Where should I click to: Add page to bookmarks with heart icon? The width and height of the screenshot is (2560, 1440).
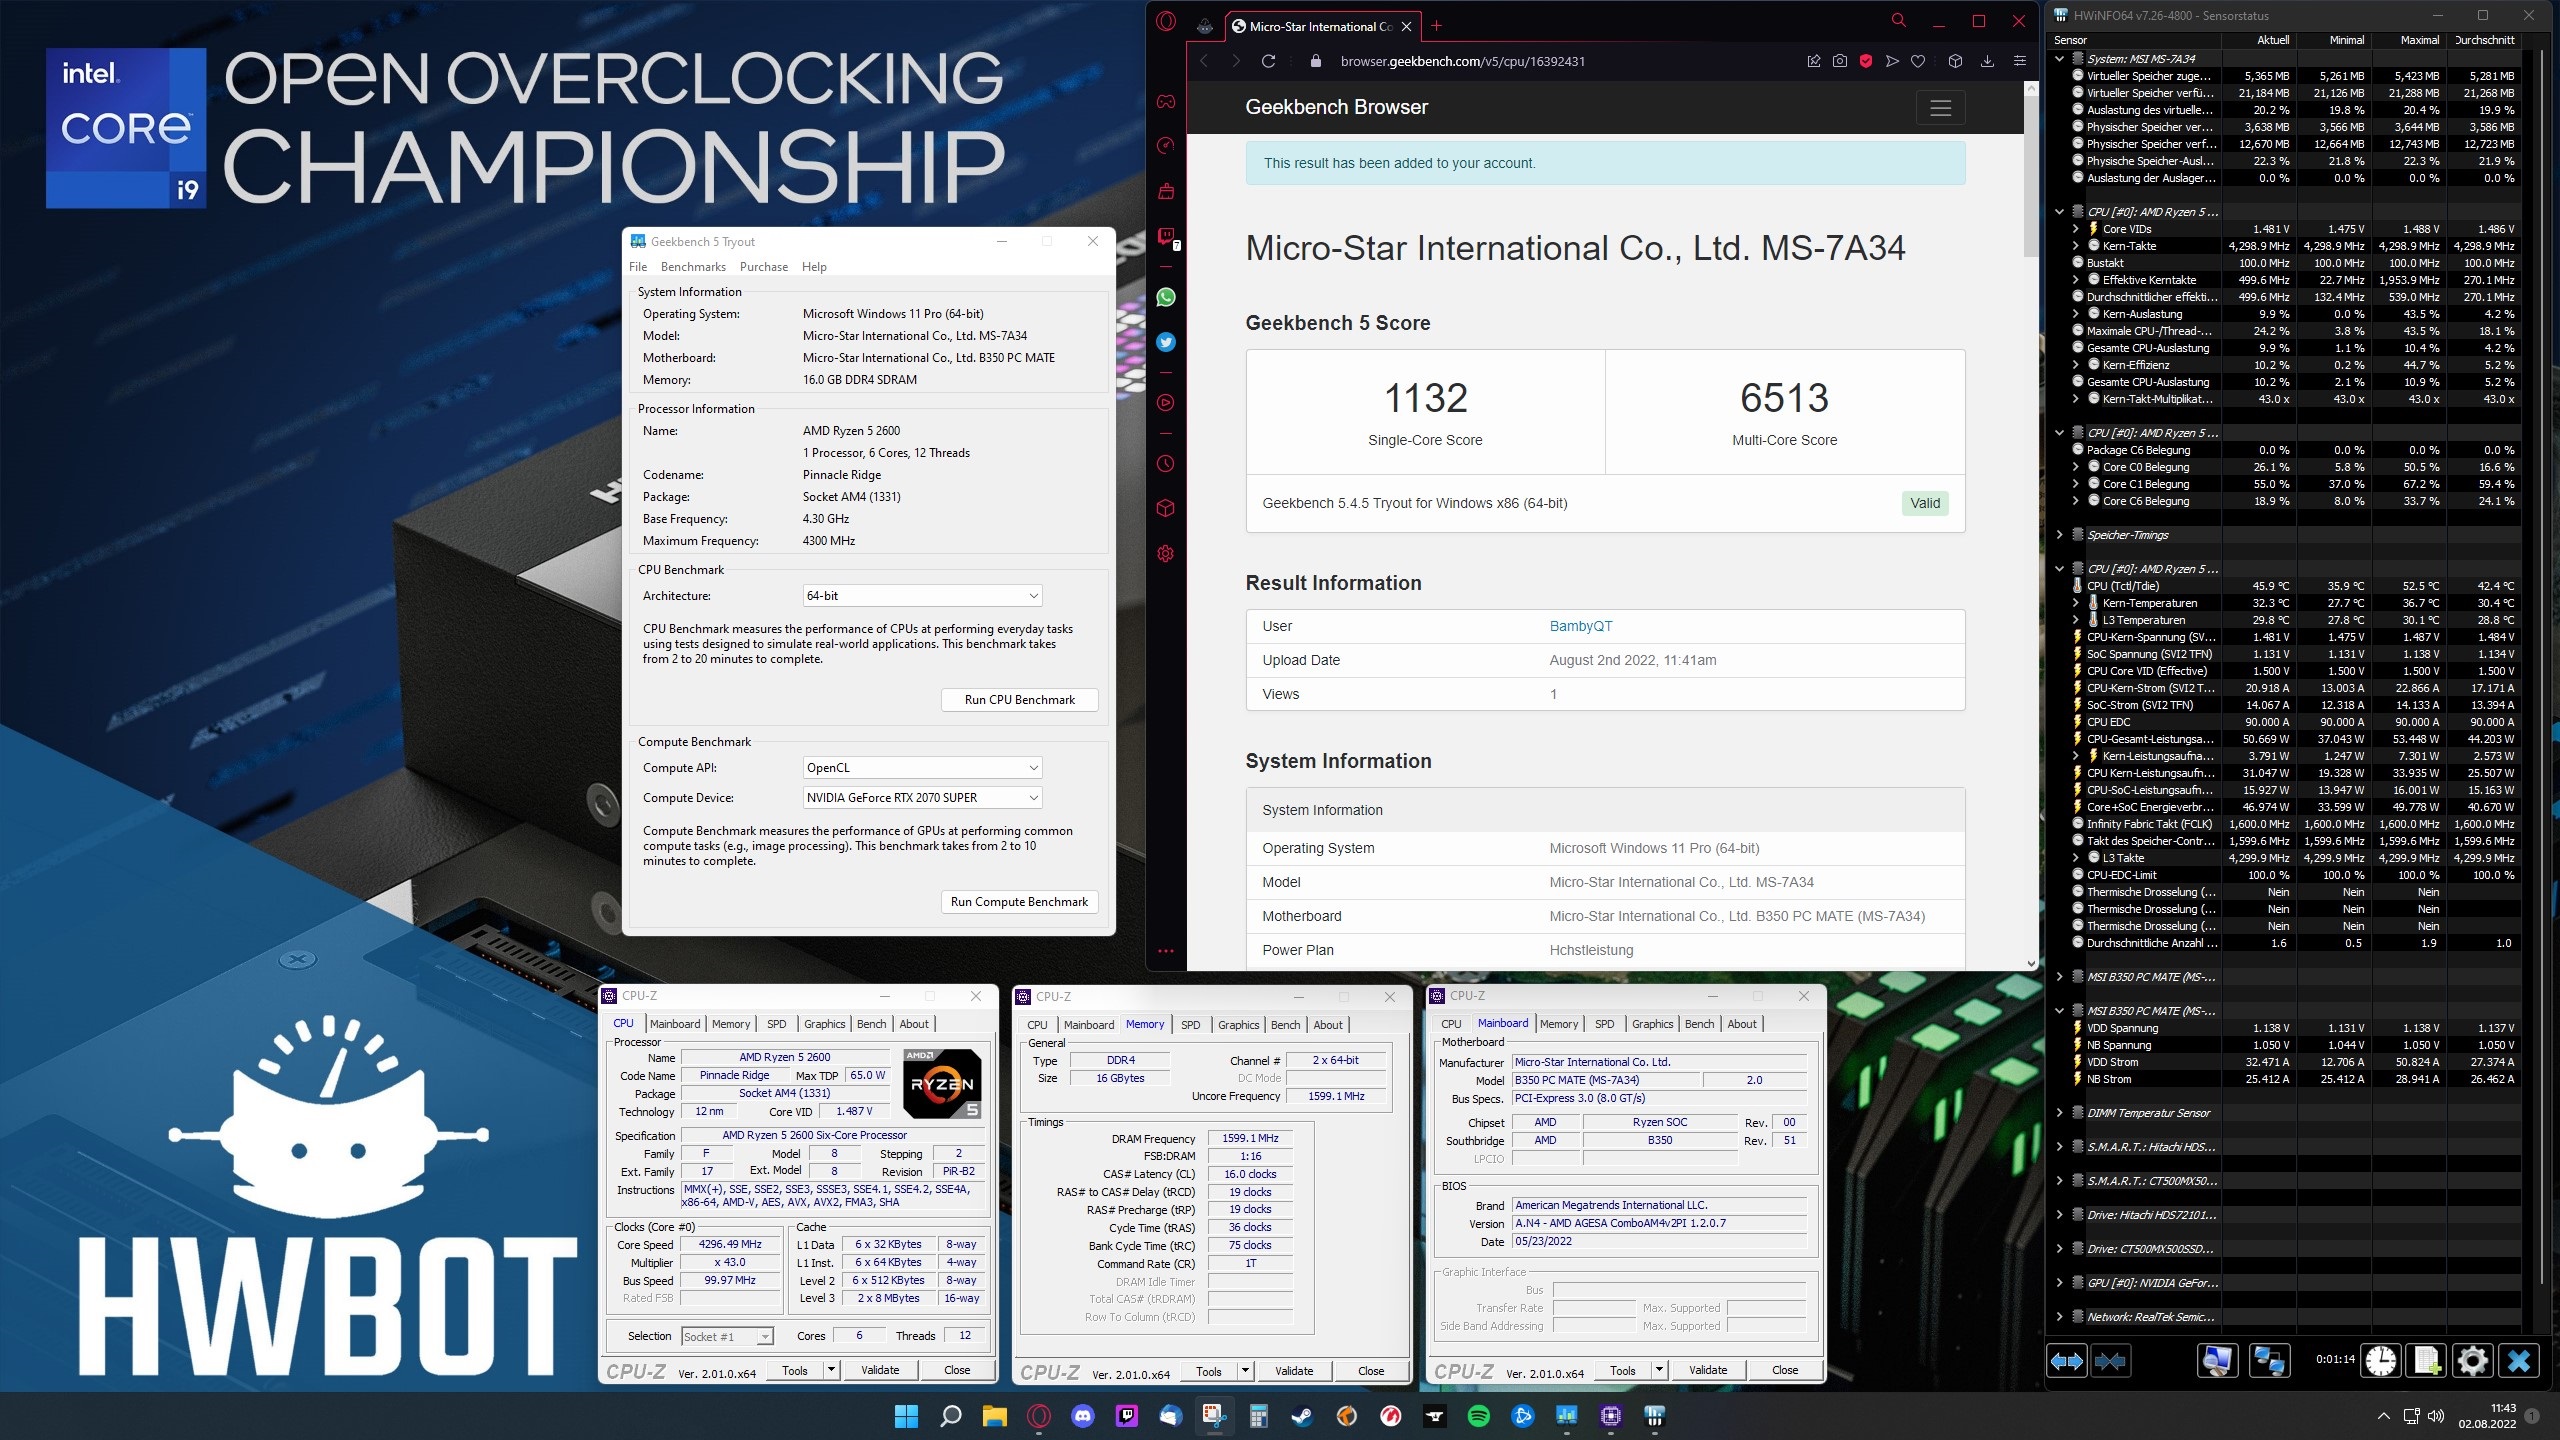point(1918,61)
